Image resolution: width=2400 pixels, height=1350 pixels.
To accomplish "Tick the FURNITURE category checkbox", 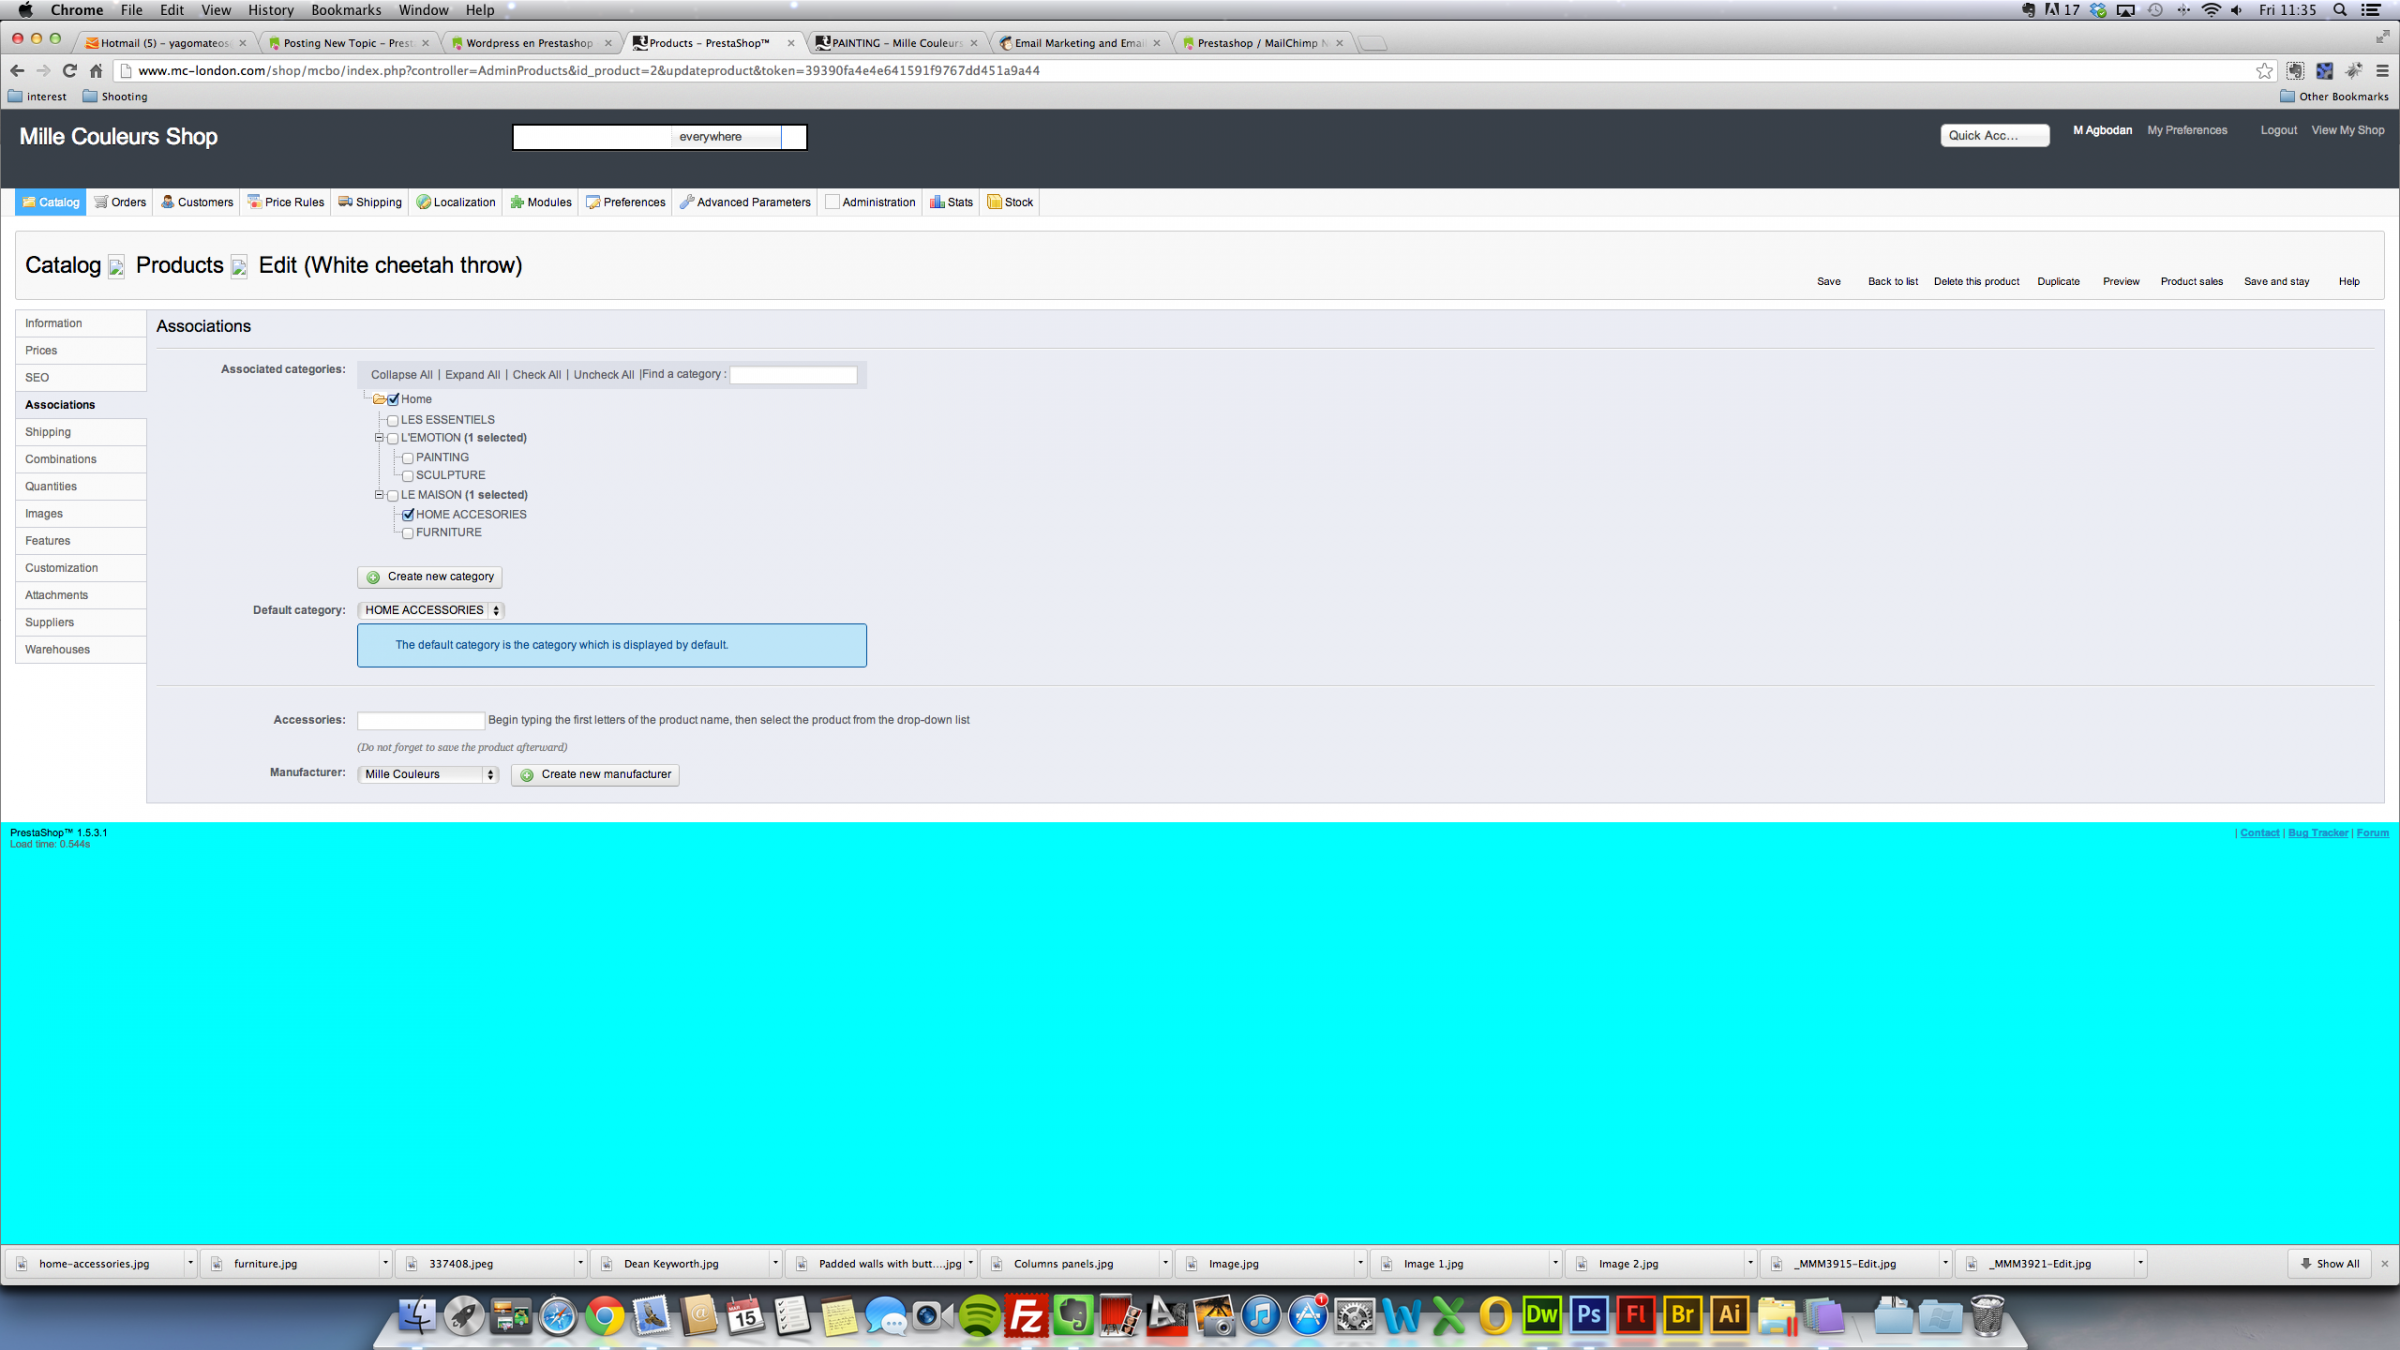I will click(408, 533).
